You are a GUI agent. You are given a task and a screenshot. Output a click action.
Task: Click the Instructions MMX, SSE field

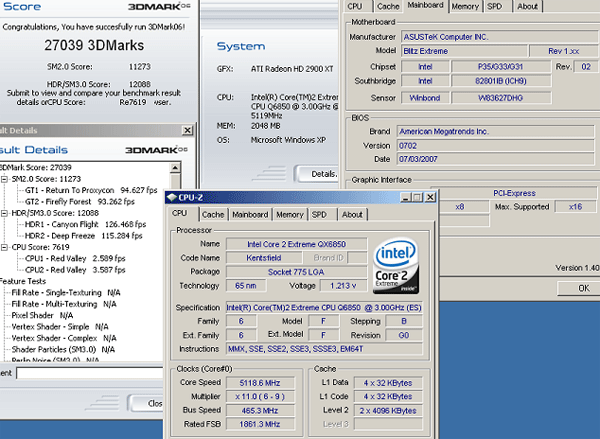(324, 349)
